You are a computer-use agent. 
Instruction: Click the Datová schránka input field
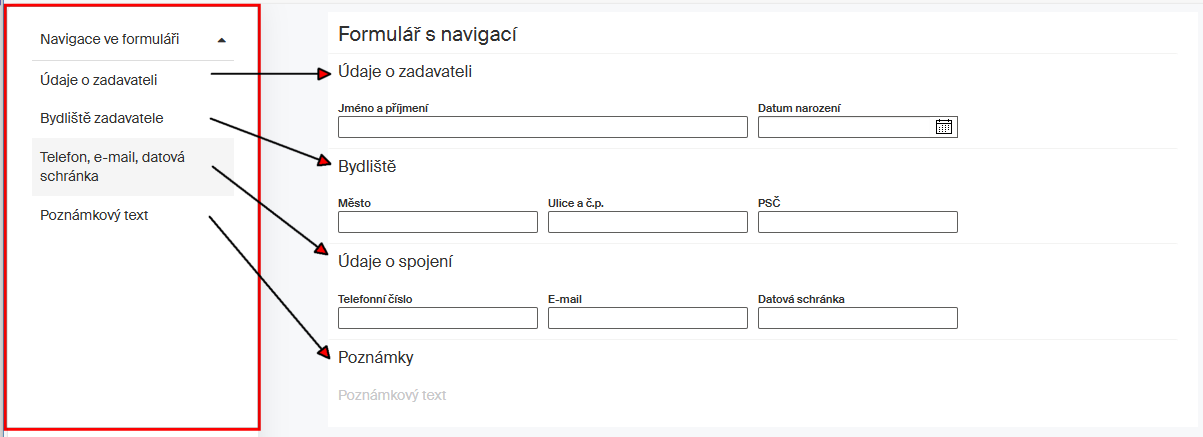(858, 318)
